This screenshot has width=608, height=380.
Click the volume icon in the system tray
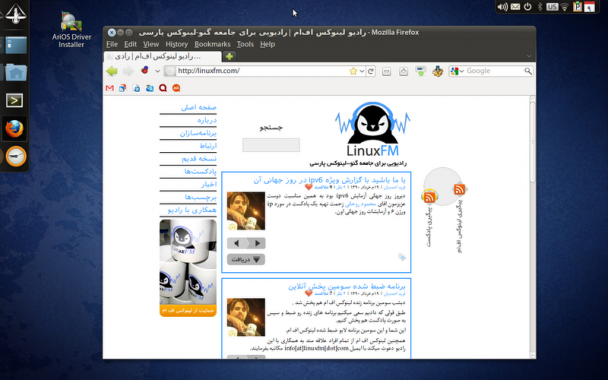coord(503,7)
